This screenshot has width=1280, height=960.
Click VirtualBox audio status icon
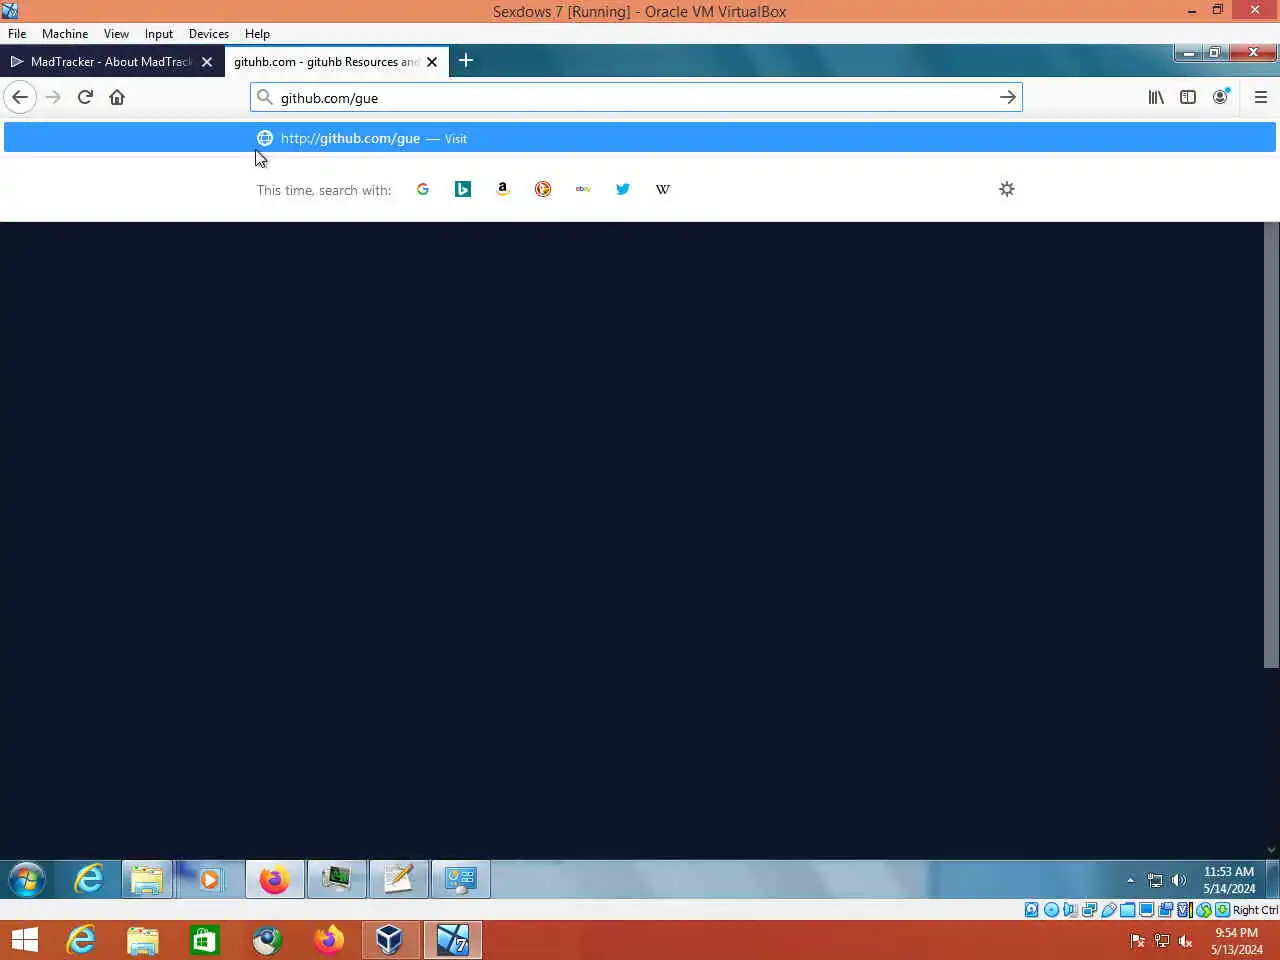click(1070, 910)
